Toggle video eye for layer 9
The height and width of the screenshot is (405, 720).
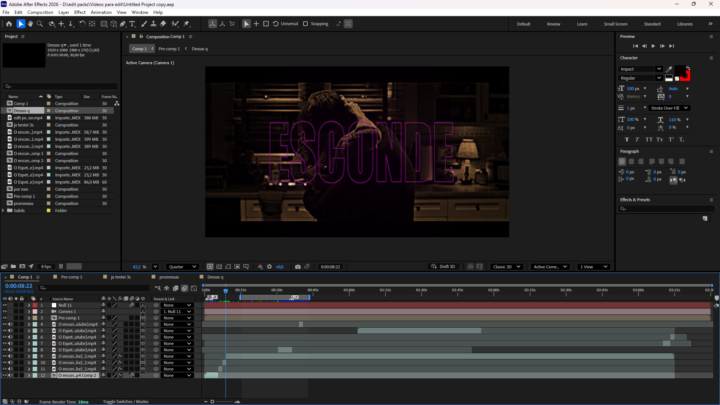(x=5, y=356)
